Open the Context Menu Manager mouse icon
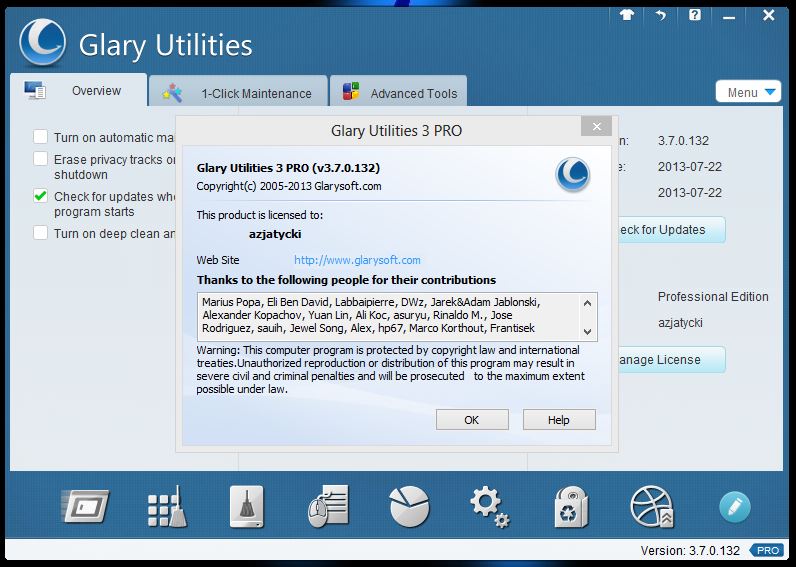Screen dimensions: 796x567 (328, 507)
